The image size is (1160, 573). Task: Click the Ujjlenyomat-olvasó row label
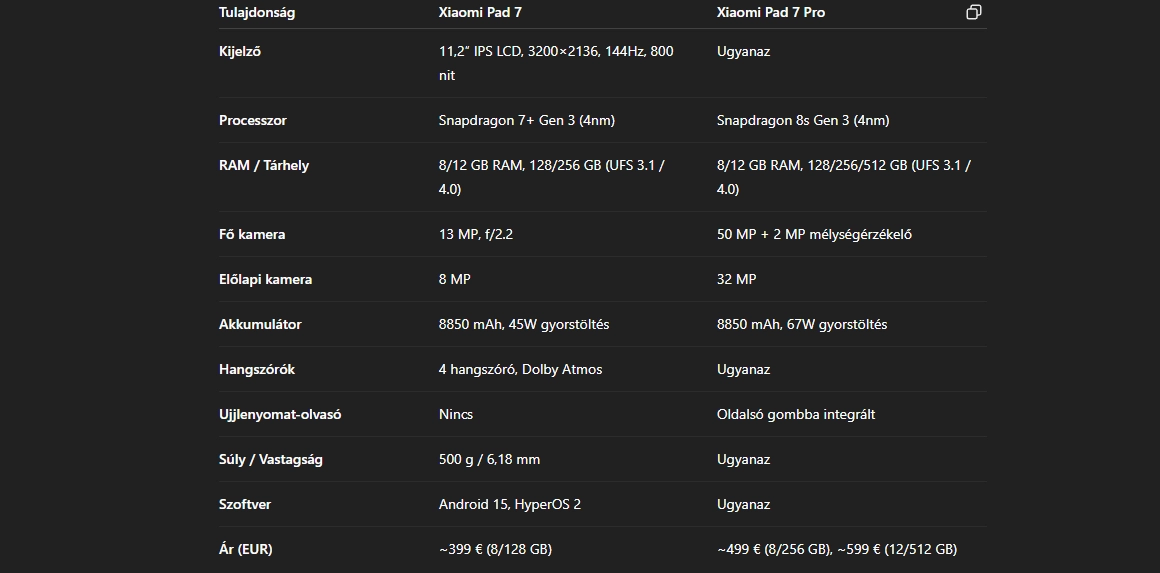point(280,415)
